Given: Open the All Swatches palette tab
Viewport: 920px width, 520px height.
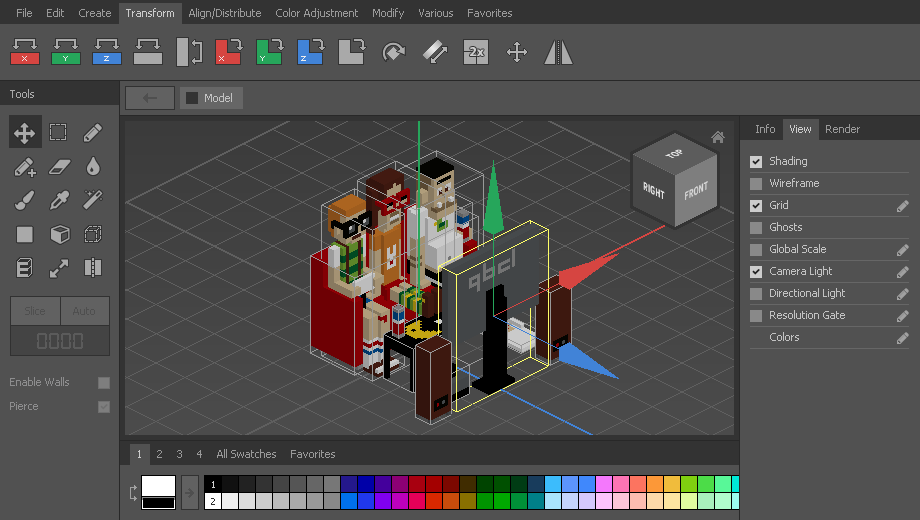Looking at the screenshot, I should pos(246,454).
